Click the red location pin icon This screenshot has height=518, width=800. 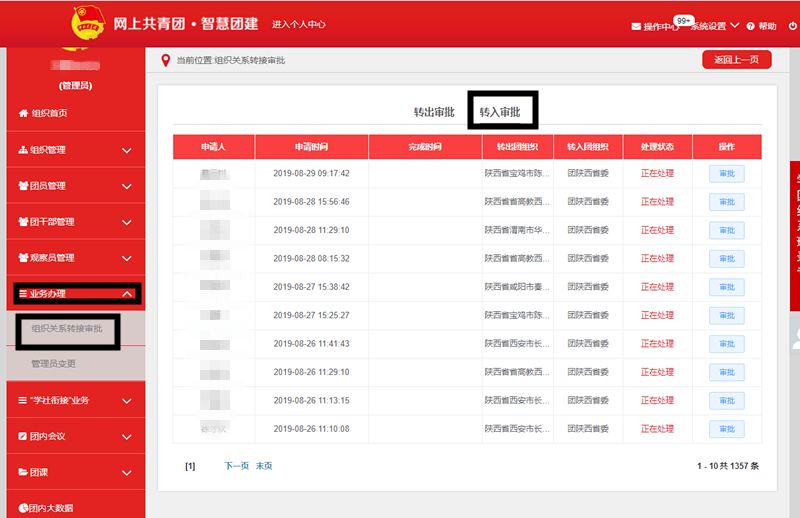[165, 61]
